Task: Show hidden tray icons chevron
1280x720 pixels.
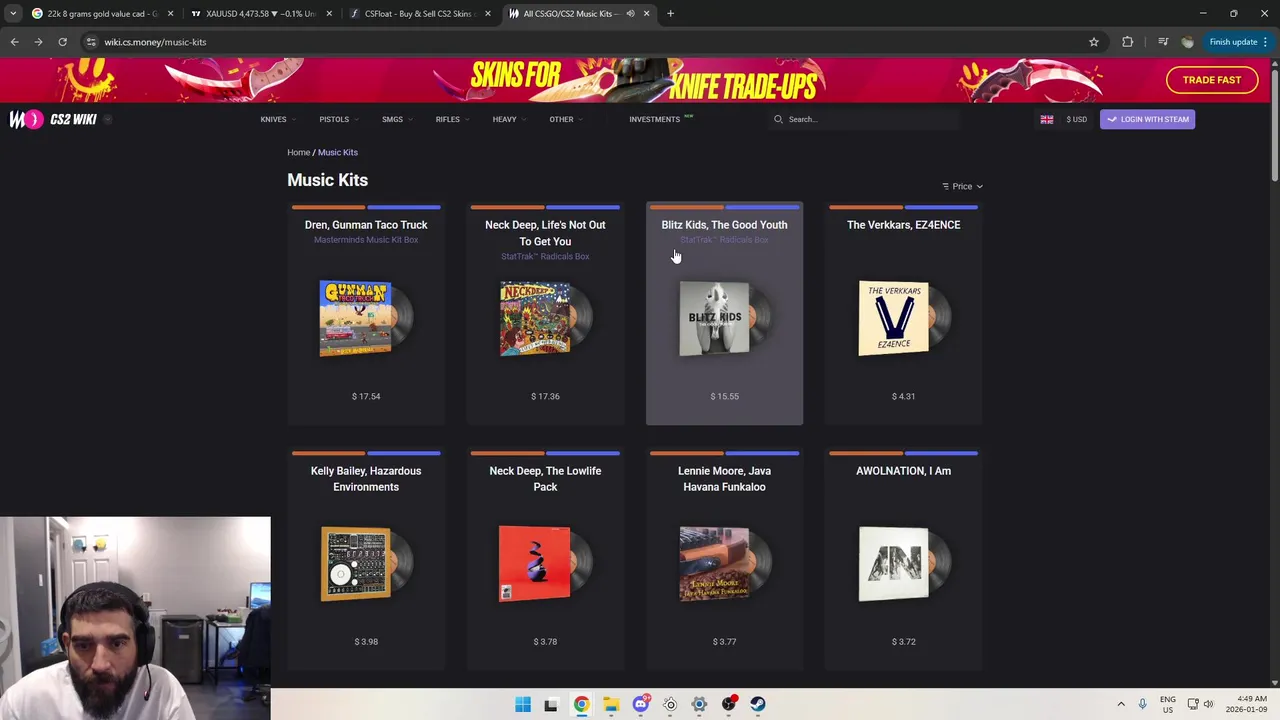Action: click(1121, 704)
